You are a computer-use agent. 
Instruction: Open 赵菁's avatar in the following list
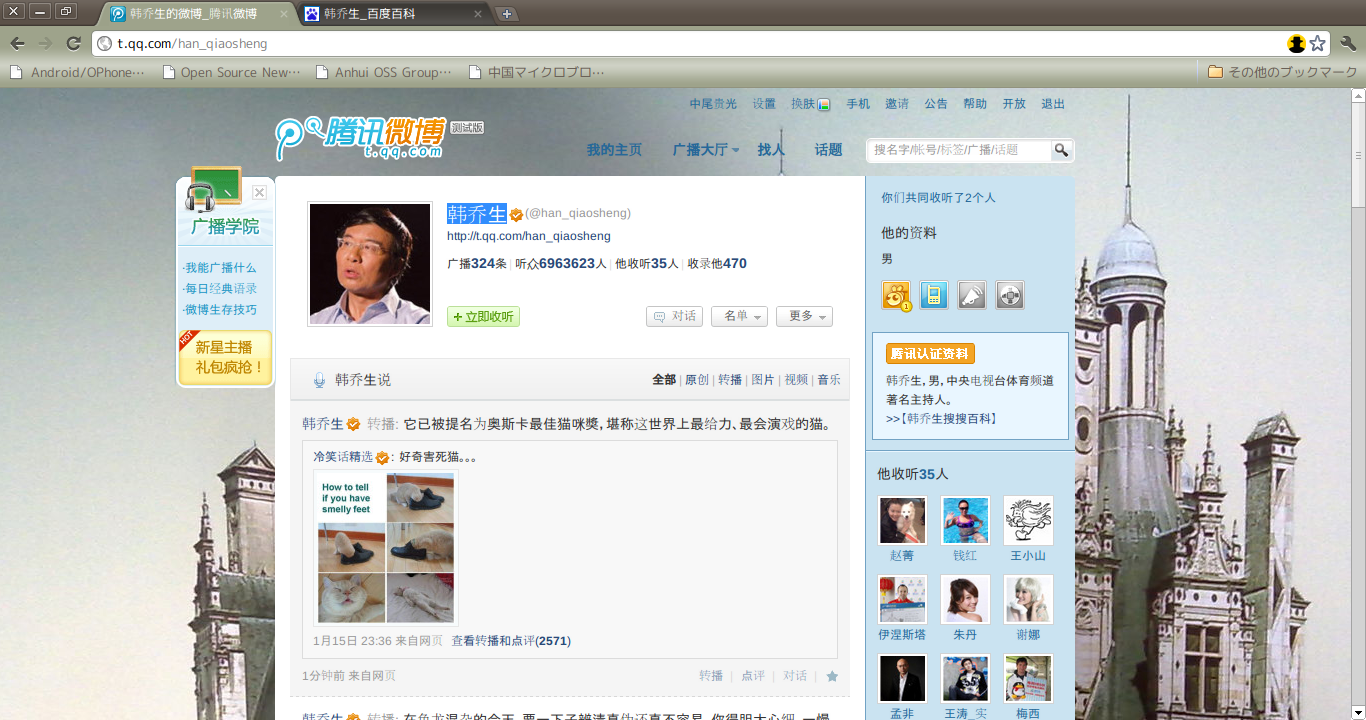902,521
